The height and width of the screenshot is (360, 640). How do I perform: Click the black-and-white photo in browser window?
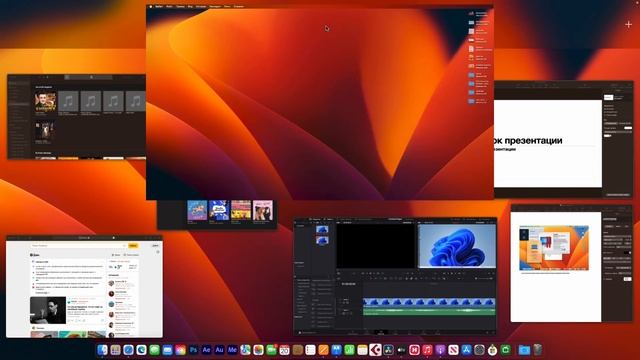coord(48,310)
